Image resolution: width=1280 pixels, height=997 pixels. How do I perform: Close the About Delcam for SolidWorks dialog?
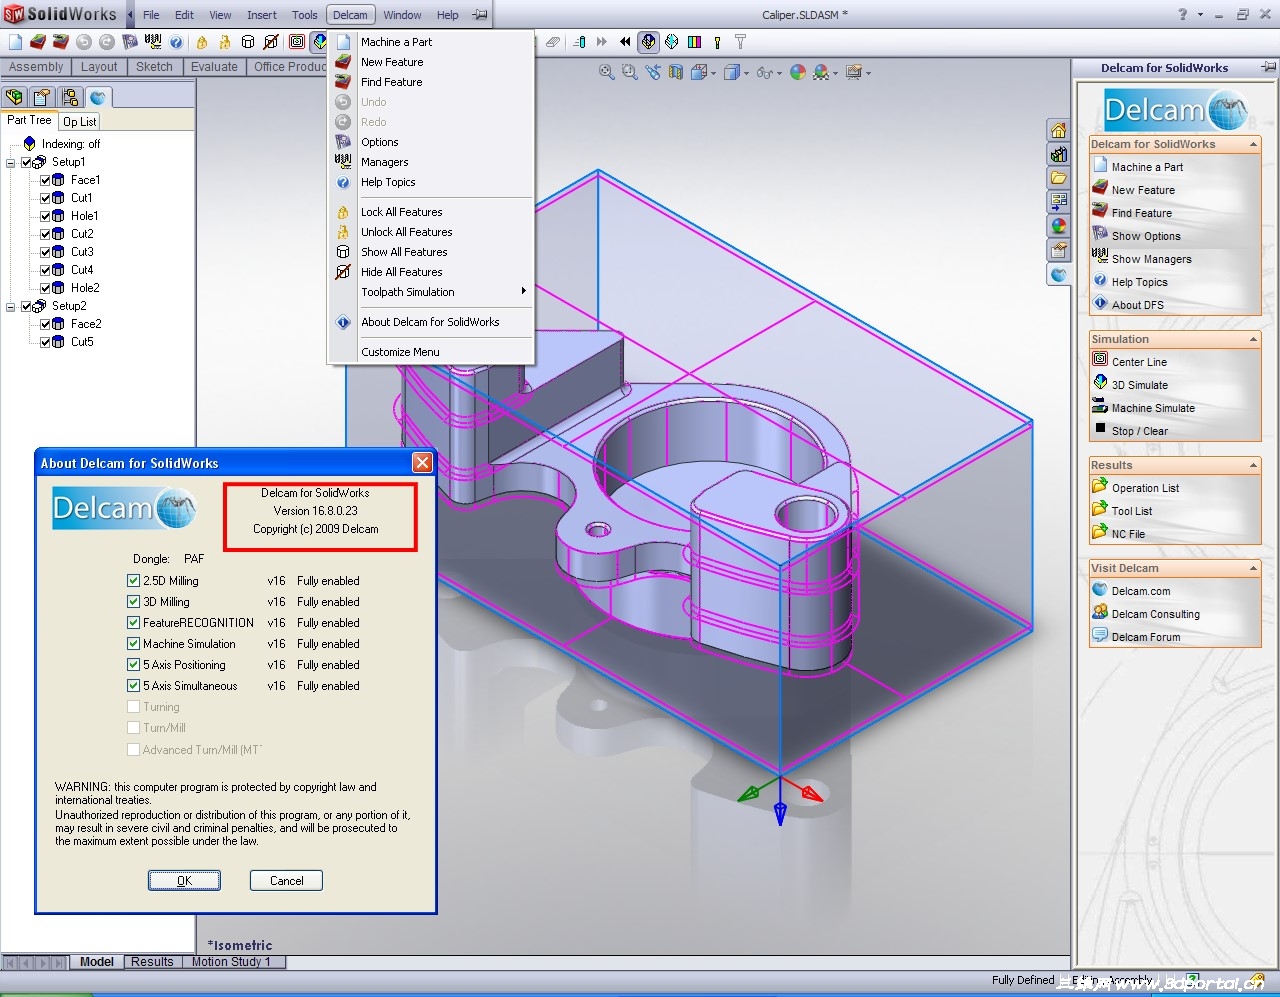(422, 462)
